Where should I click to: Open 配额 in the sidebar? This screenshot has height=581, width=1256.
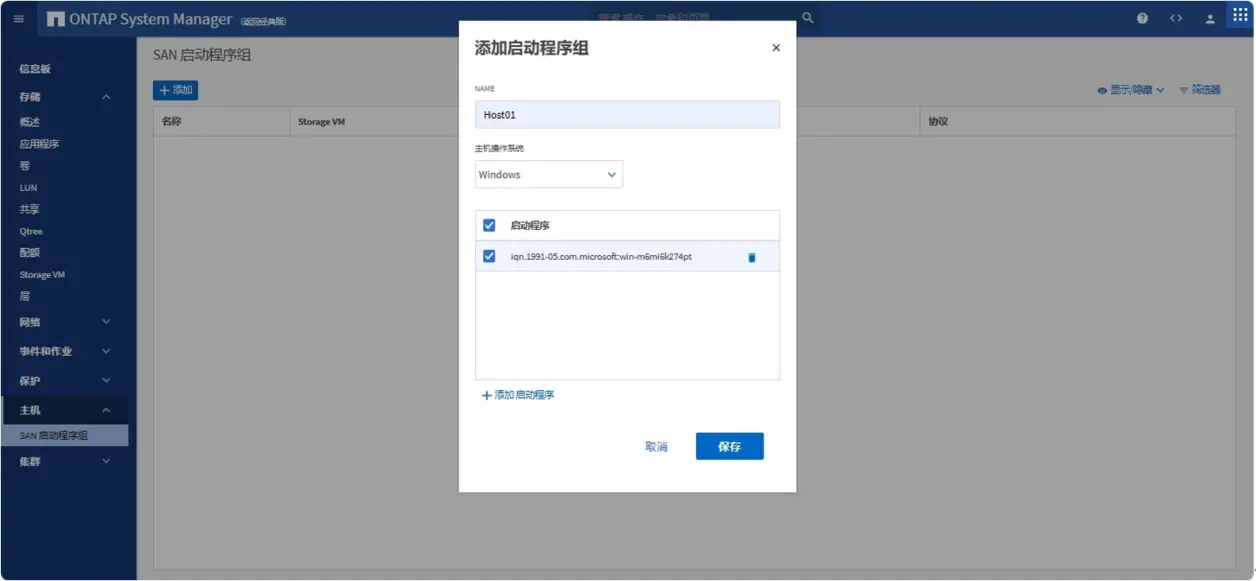coord(30,253)
